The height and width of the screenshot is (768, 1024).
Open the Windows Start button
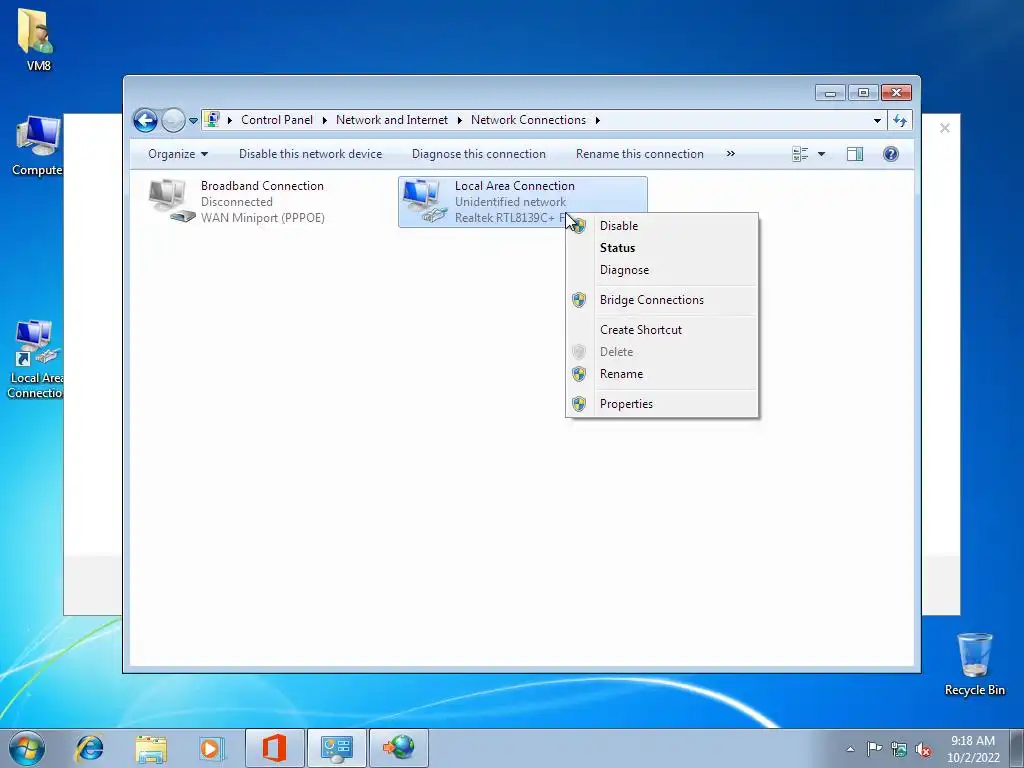pos(27,748)
